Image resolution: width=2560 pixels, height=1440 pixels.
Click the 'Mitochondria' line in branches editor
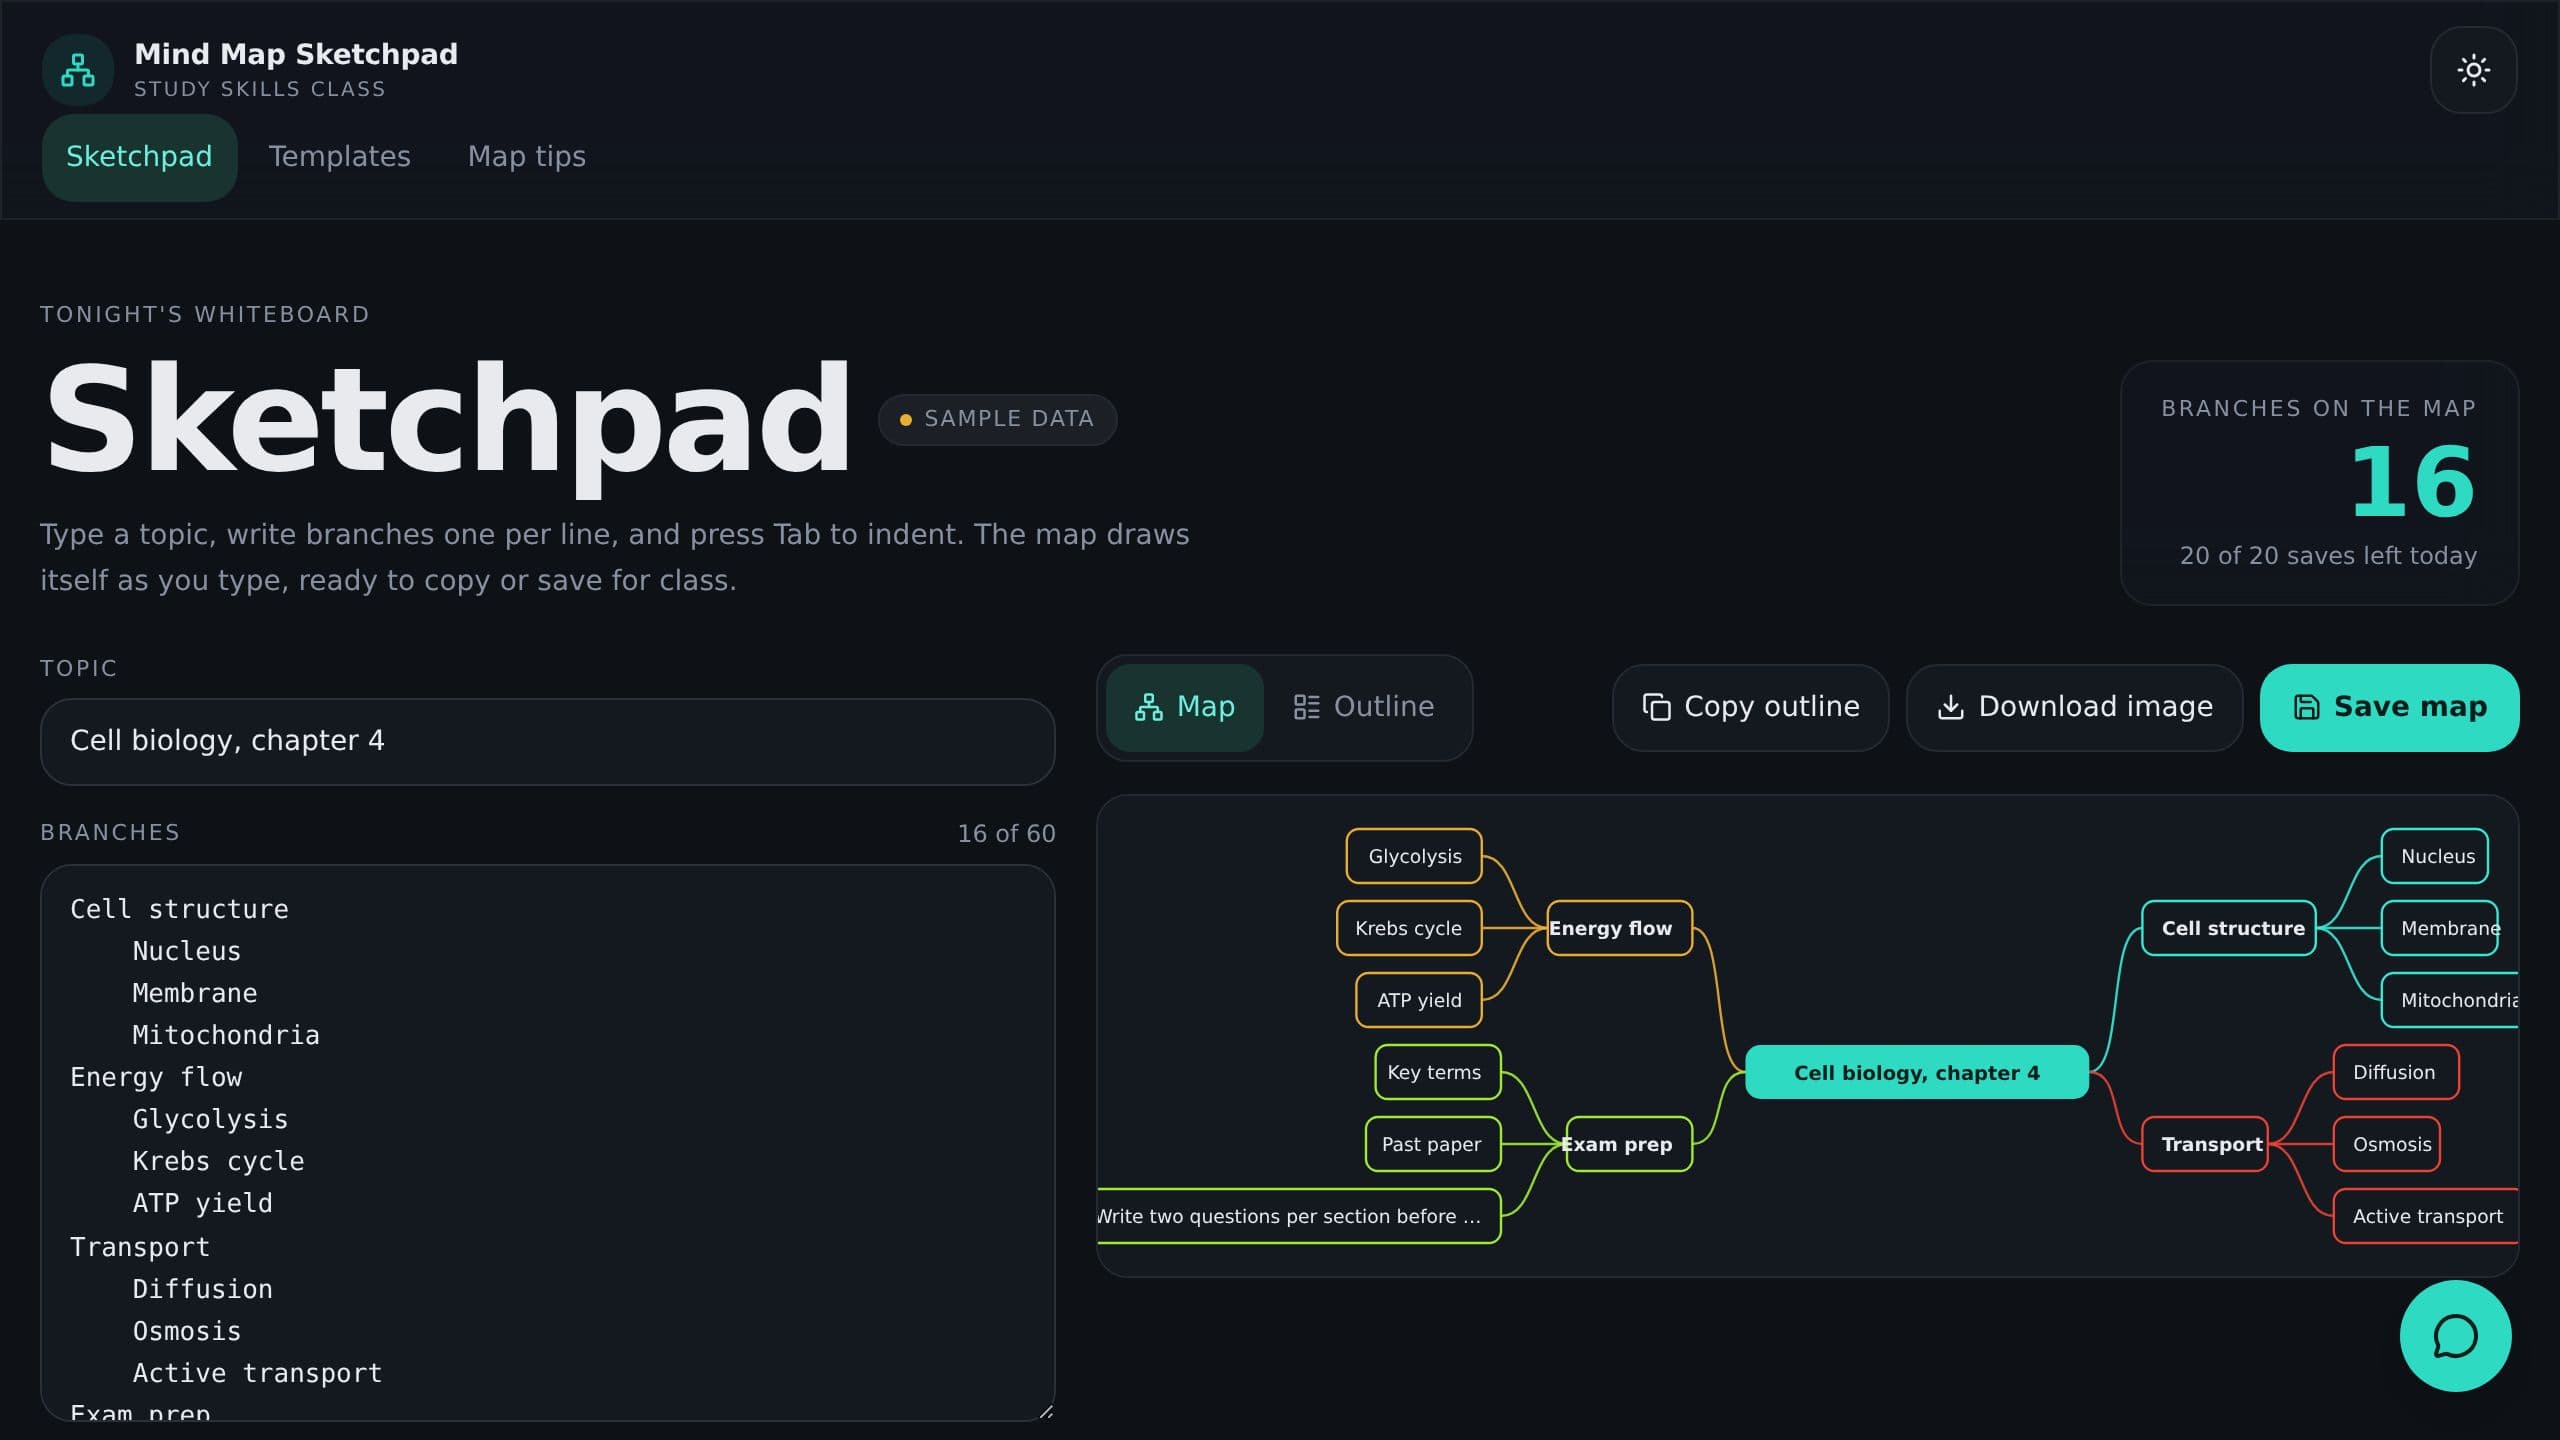(x=226, y=1036)
